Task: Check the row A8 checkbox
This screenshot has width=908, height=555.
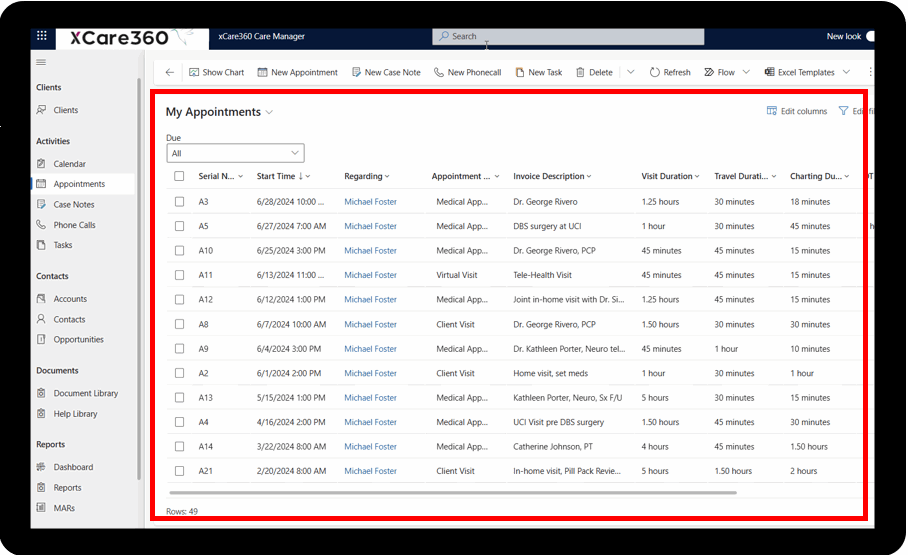Action: pyautogui.click(x=180, y=324)
